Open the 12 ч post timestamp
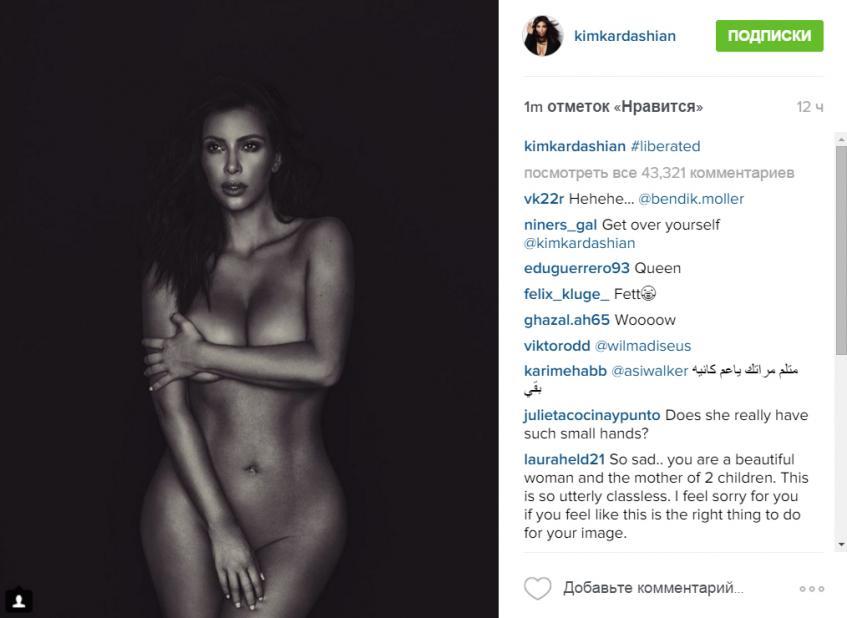847x618 pixels. (x=810, y=107)
